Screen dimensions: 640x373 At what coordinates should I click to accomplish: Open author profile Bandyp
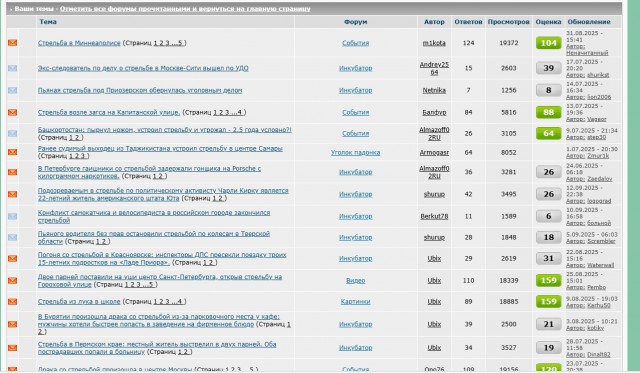click(434, 112)
